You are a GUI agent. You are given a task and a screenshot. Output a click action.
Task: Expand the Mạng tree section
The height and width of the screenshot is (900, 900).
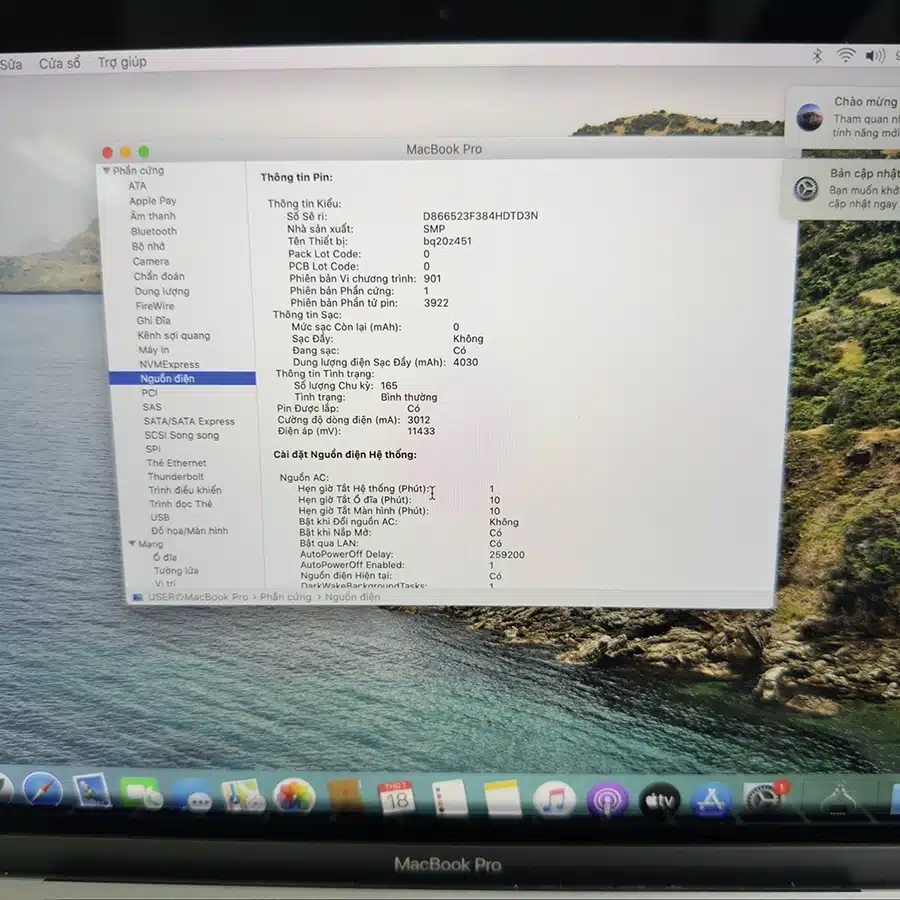(x=135, y=544)
